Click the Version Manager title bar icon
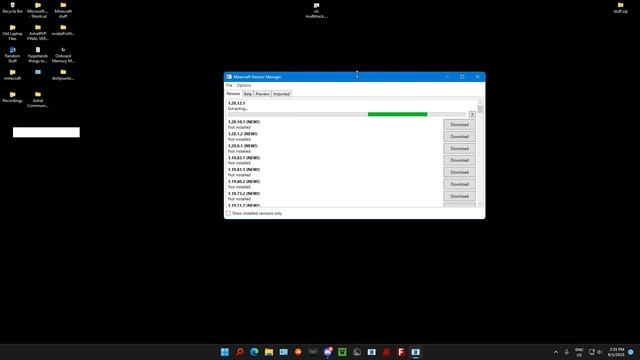The height and width of the screenshot is (360, 640). point(229,77)
